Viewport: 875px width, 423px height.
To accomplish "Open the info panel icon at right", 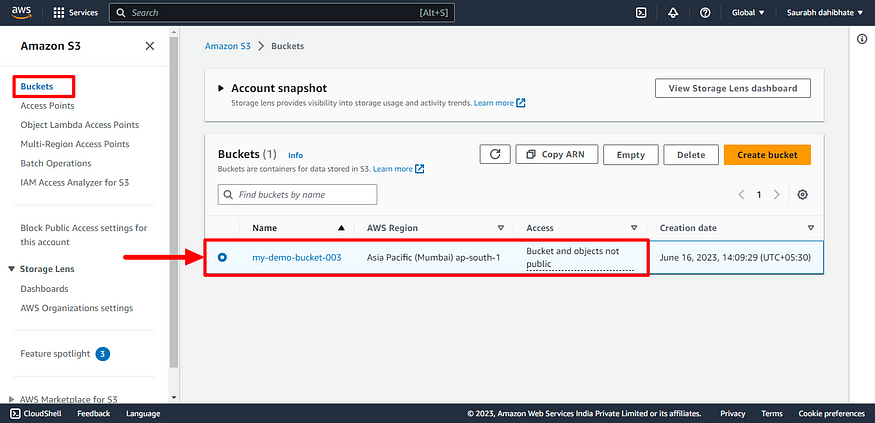I will (x=862, y=39).
